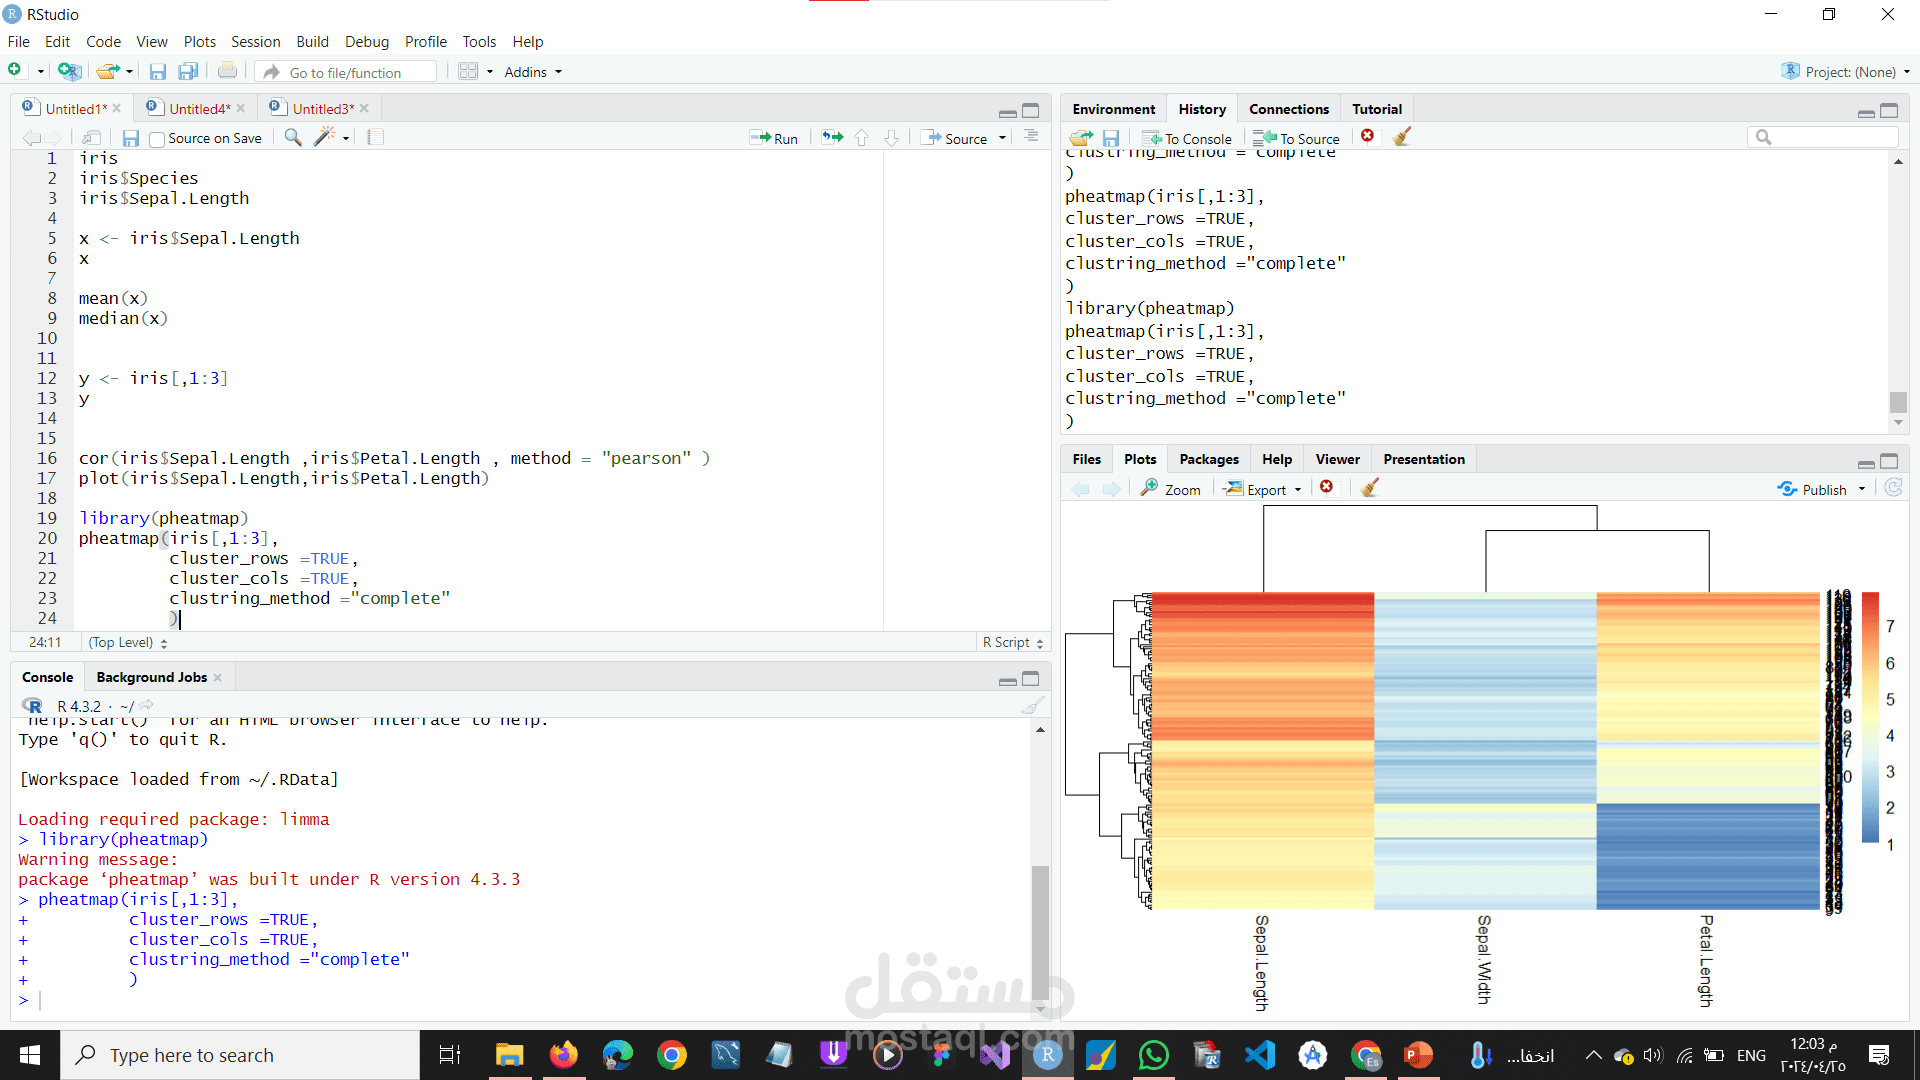Click the broom to clear History entries
Screen dimensions: 1920x1080
[1402, 138]
